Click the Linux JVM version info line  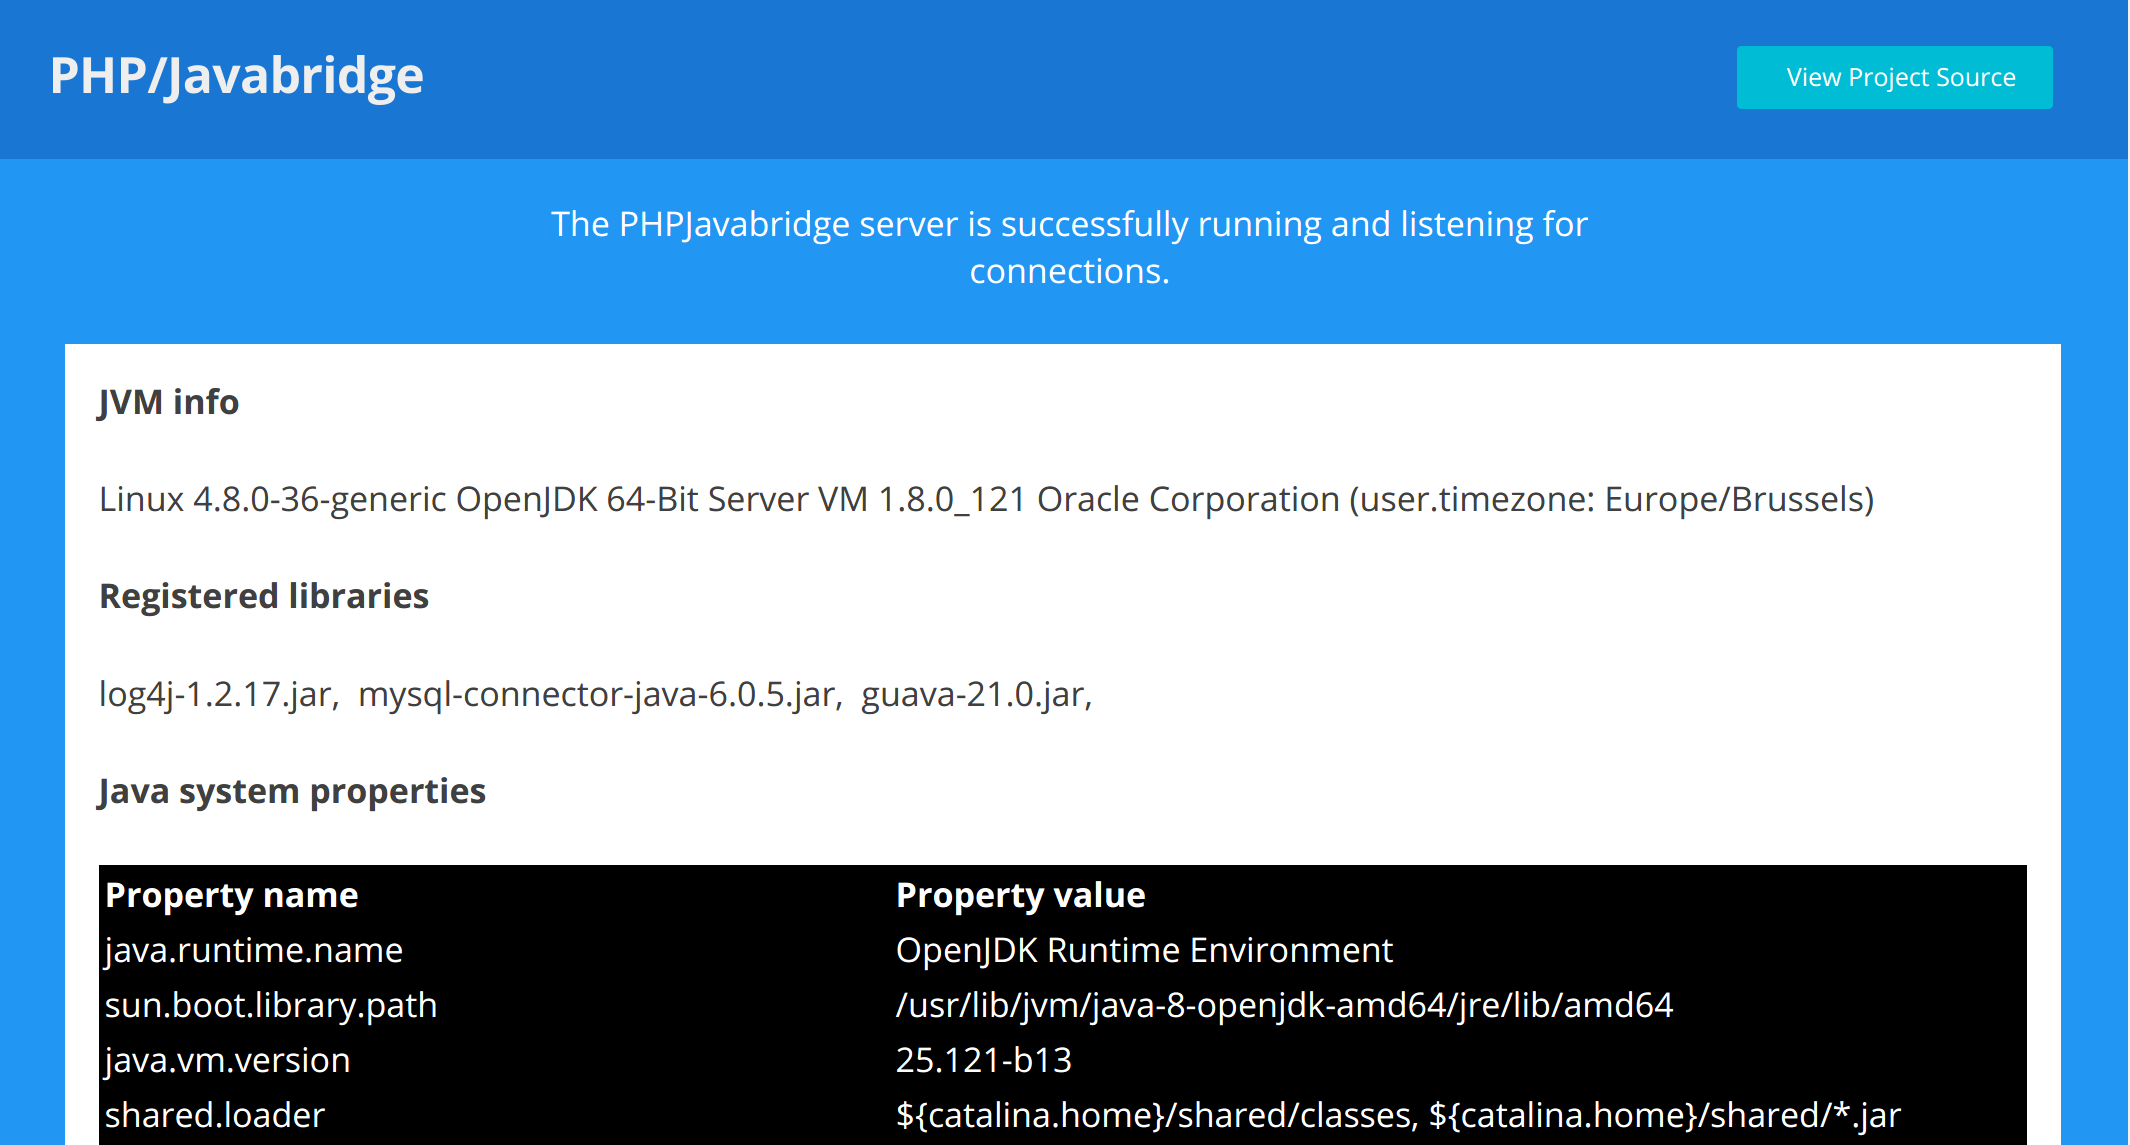(x=986, y=499)
